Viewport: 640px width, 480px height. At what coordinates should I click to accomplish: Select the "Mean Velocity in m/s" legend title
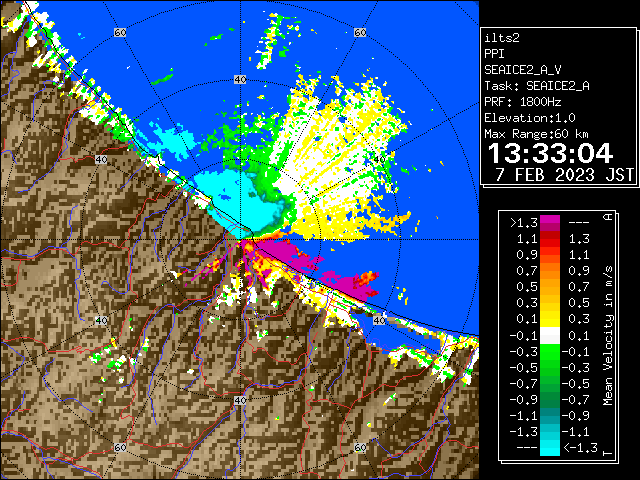[608, 335]
